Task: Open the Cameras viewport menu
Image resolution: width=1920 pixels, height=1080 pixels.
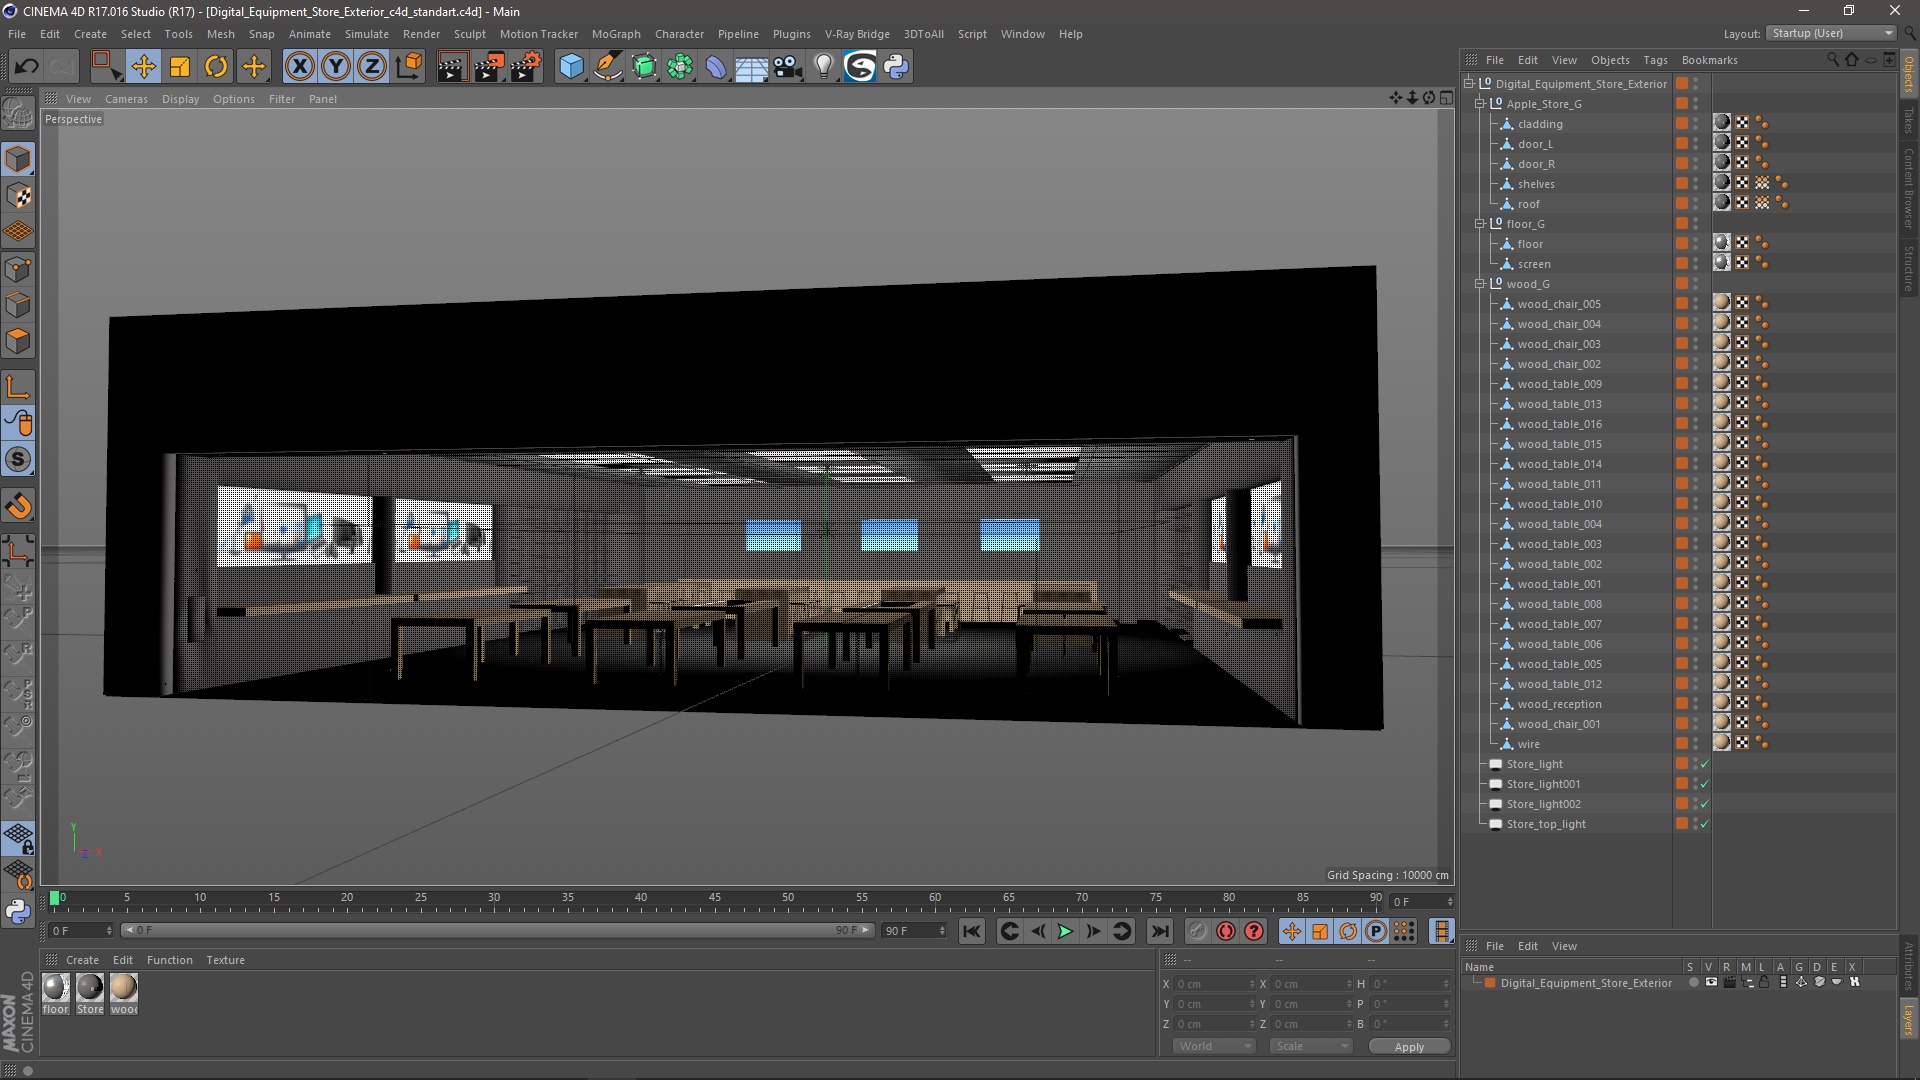Action: tap(126, 99)
